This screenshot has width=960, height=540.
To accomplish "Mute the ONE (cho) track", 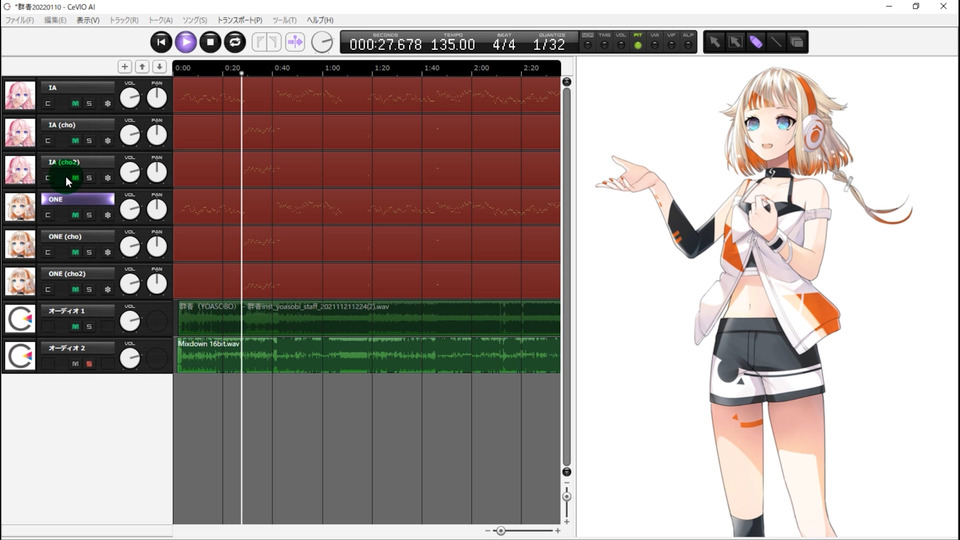I will coord(75,252).
